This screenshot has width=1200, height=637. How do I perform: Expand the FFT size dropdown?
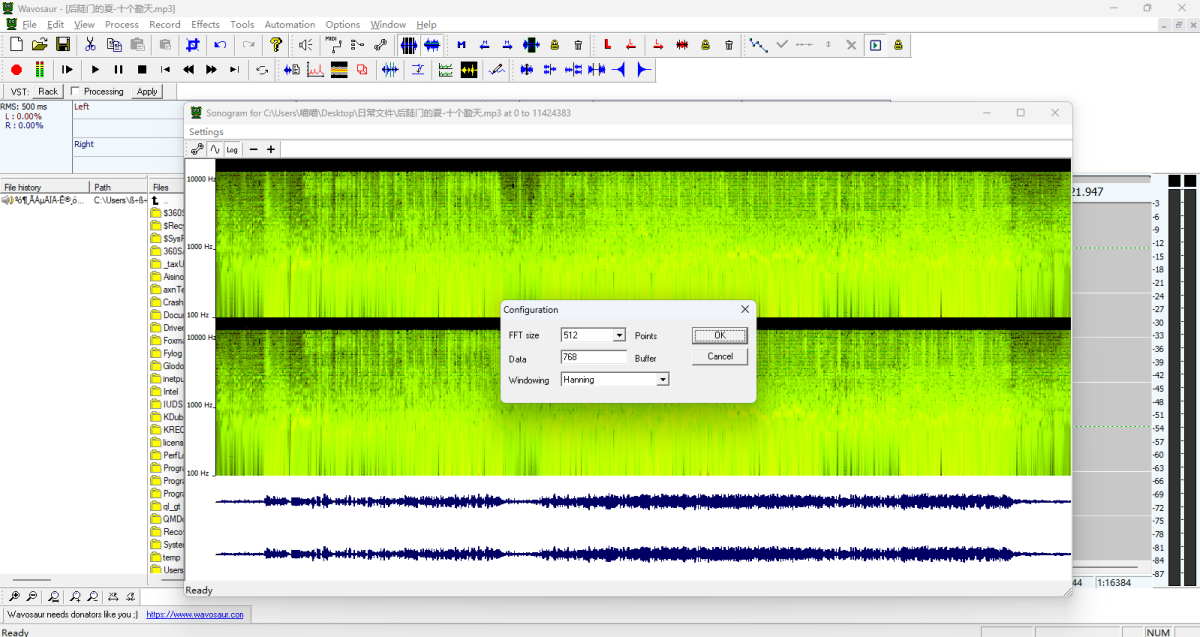619,336
